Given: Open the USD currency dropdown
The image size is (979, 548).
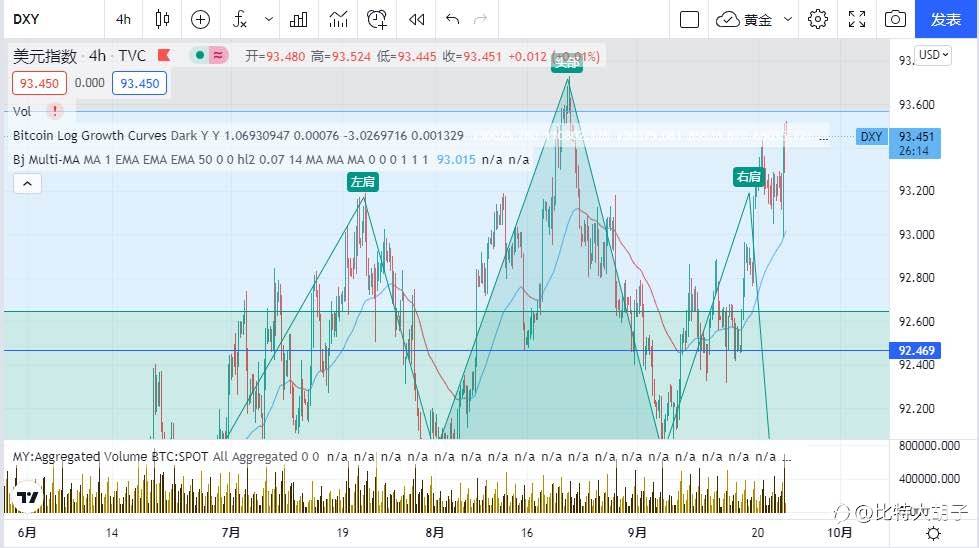Looking at the screenshot, I should click(933, 55).
